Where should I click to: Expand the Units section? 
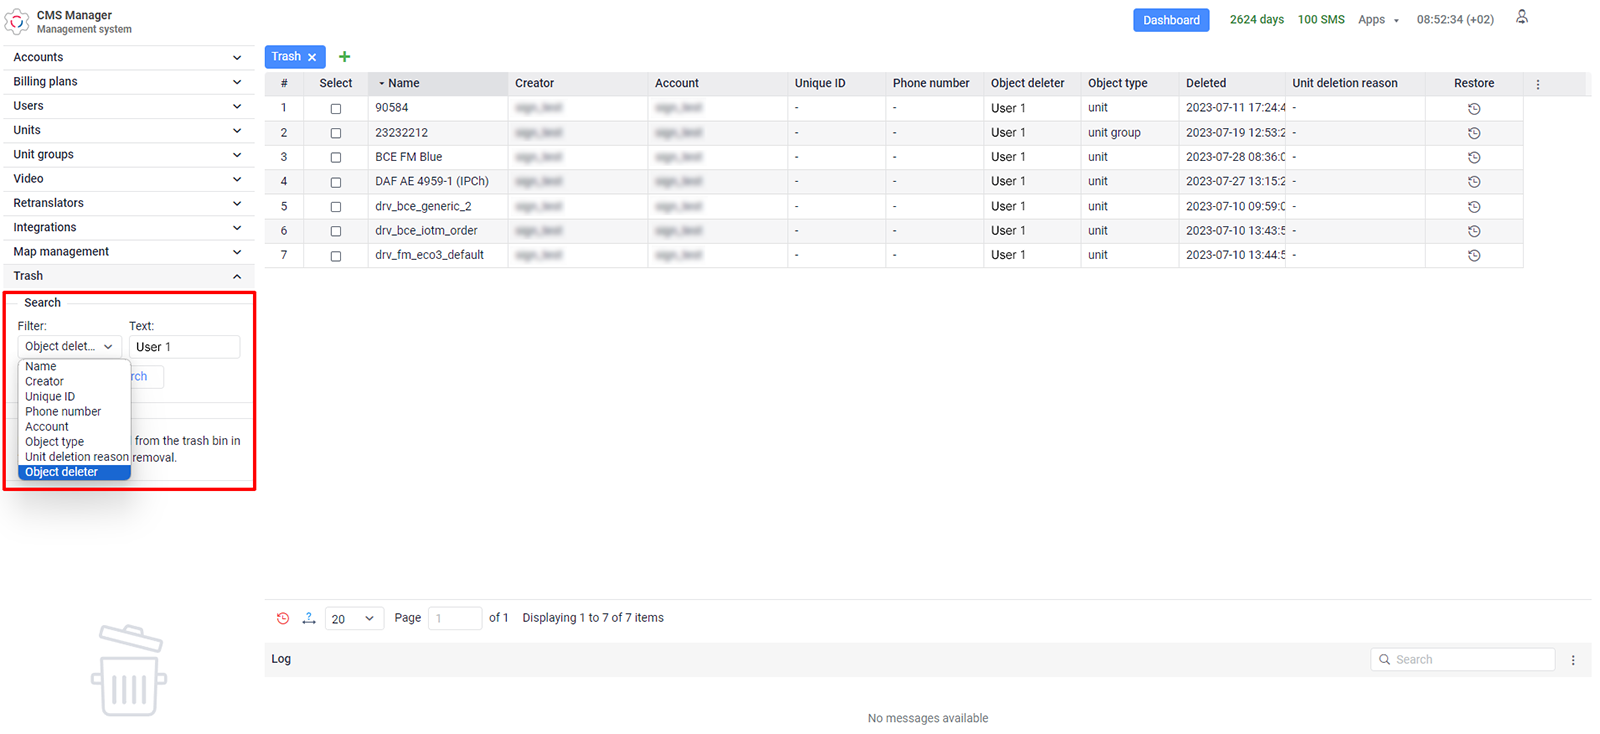point(129,130)
